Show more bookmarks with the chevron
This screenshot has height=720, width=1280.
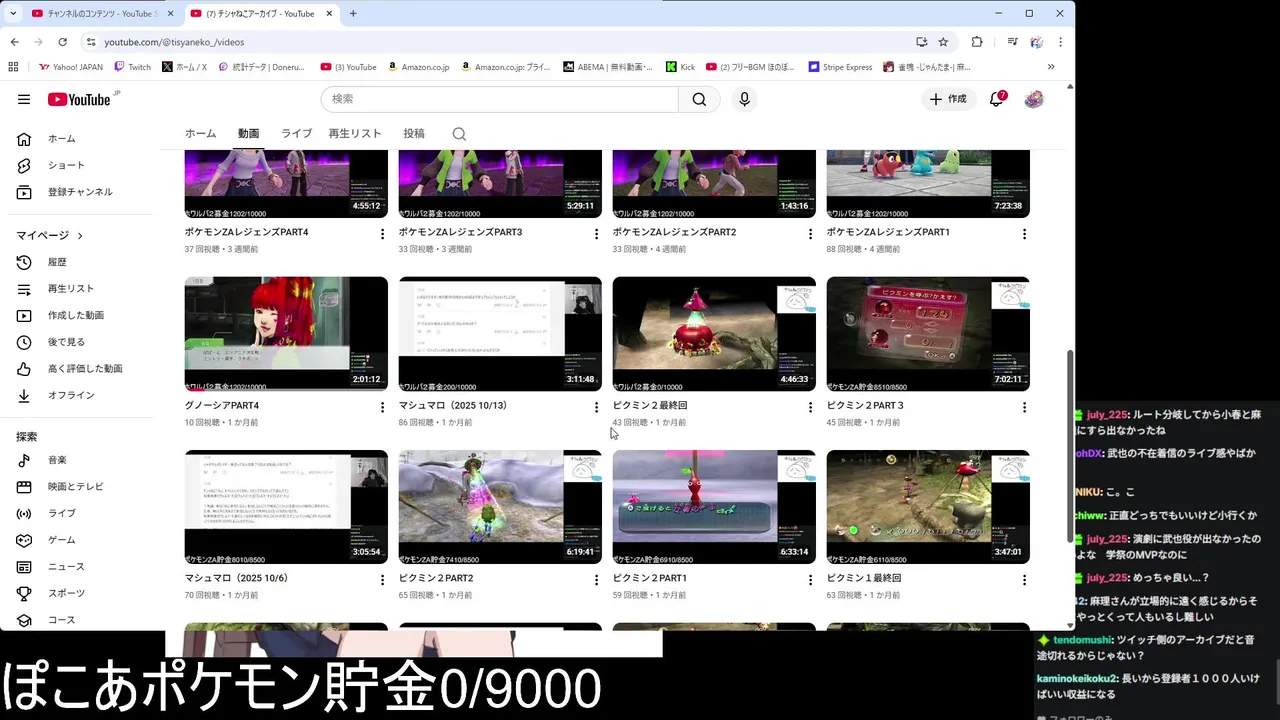tap(1051, 67)
